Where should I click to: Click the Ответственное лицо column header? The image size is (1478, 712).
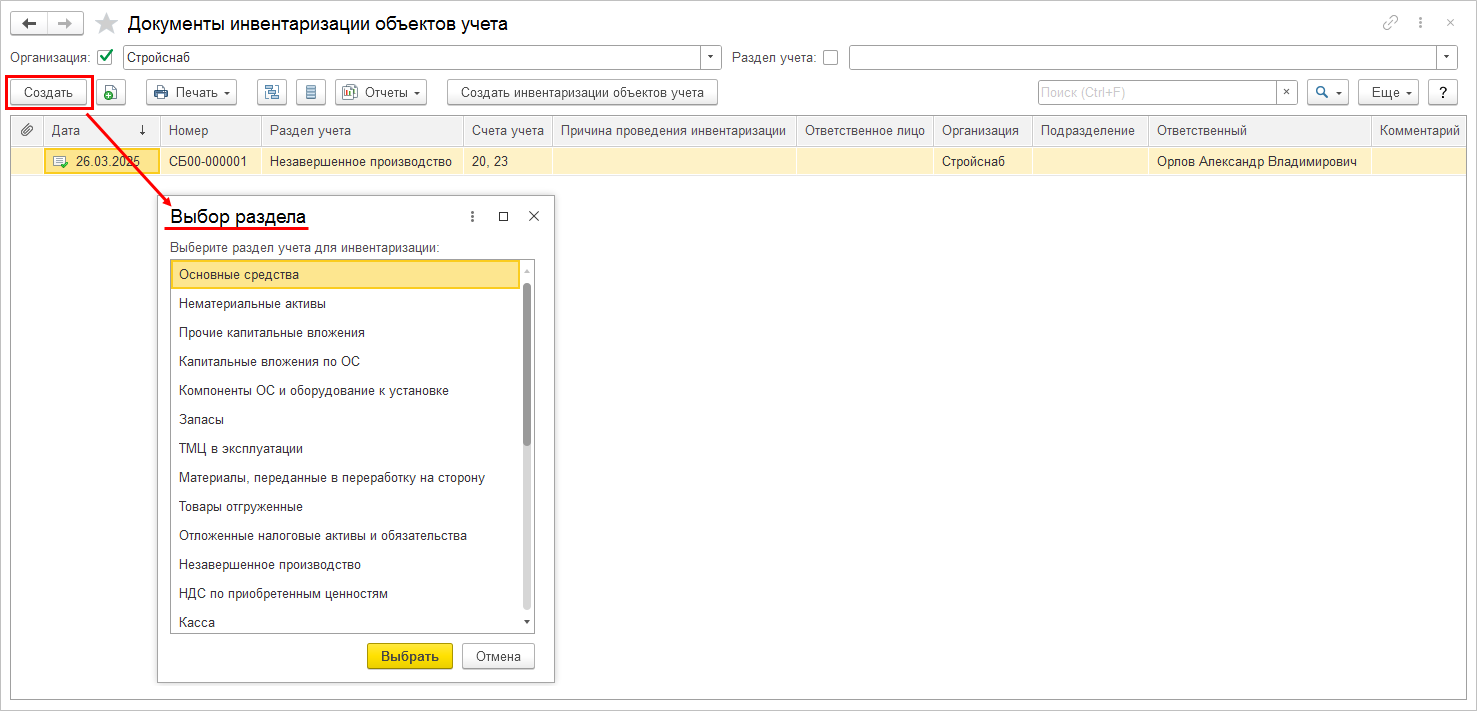[x=865, y=131]
